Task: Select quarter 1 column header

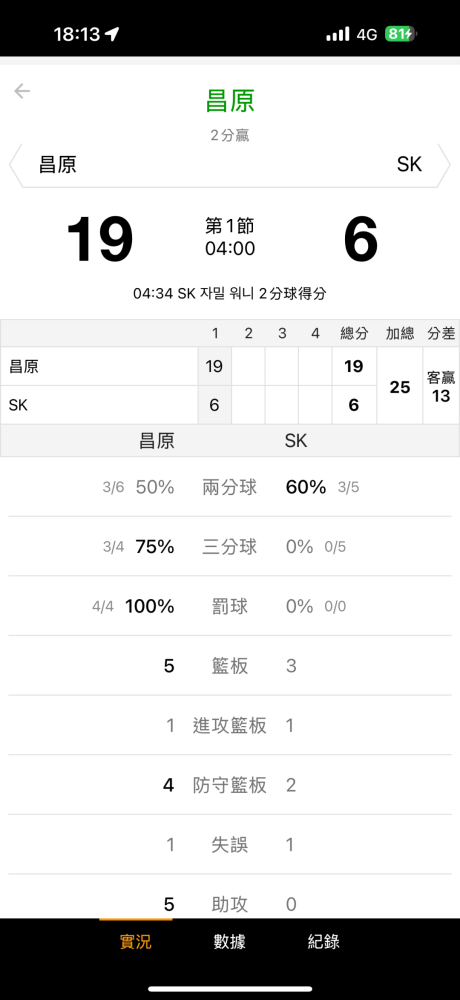Action: click(x=214, y=334)
